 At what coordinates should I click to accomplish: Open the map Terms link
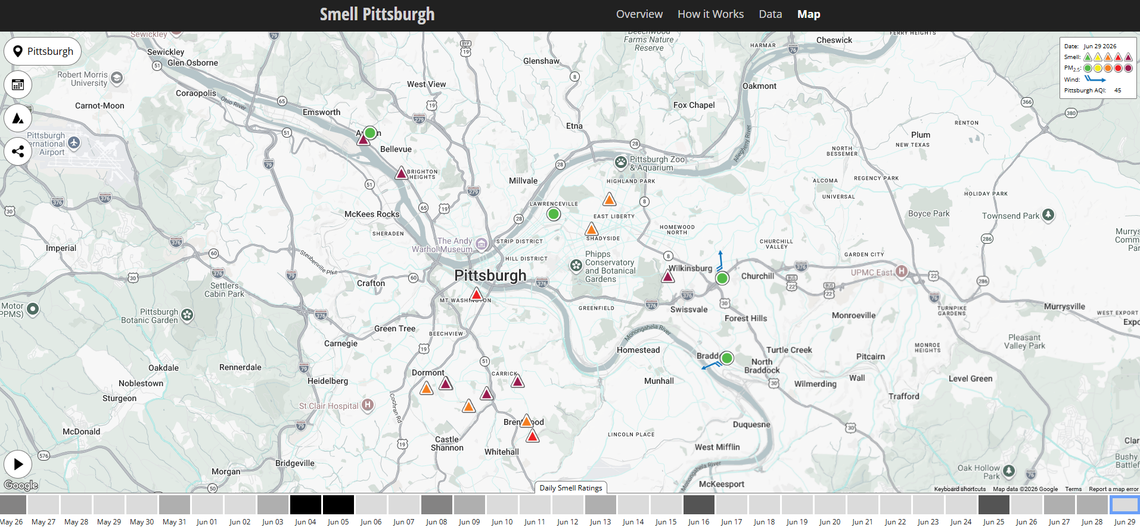tap(1073, 489)
